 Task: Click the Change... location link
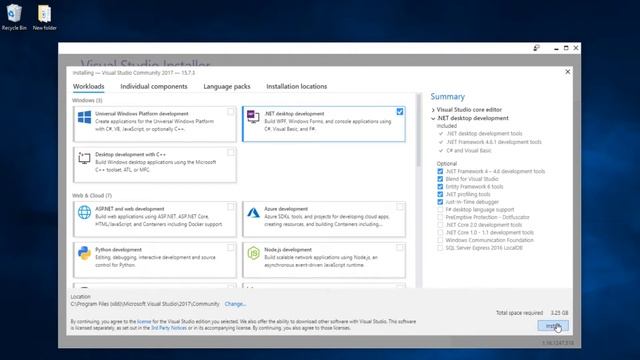tap(235, 304)
